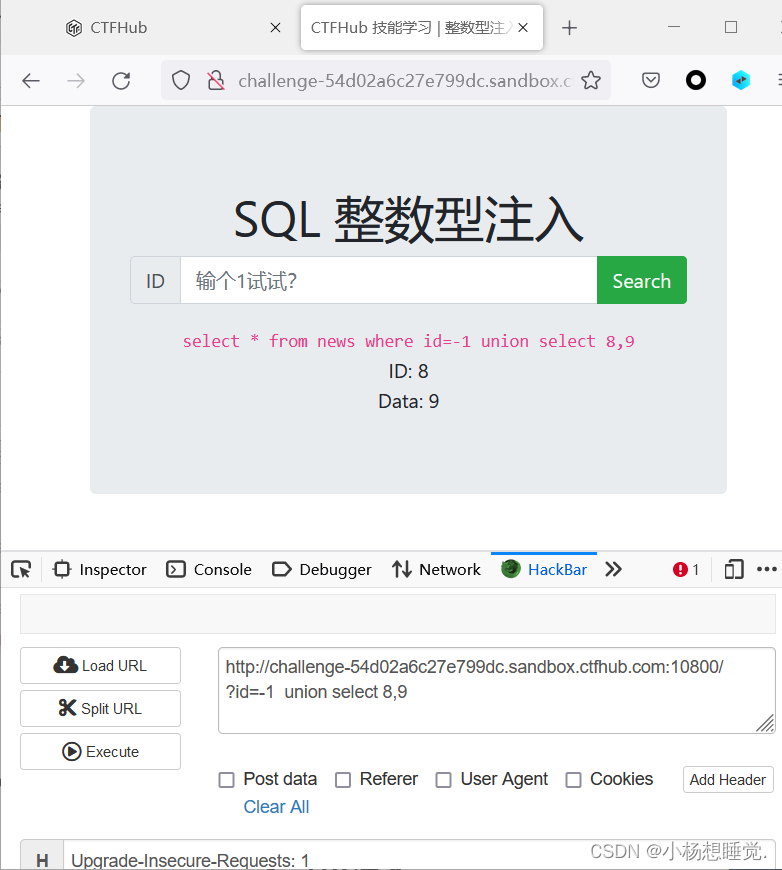782x870 pixels.
Task: Expand more devtools tabs chevron
Action: [613, 570]
